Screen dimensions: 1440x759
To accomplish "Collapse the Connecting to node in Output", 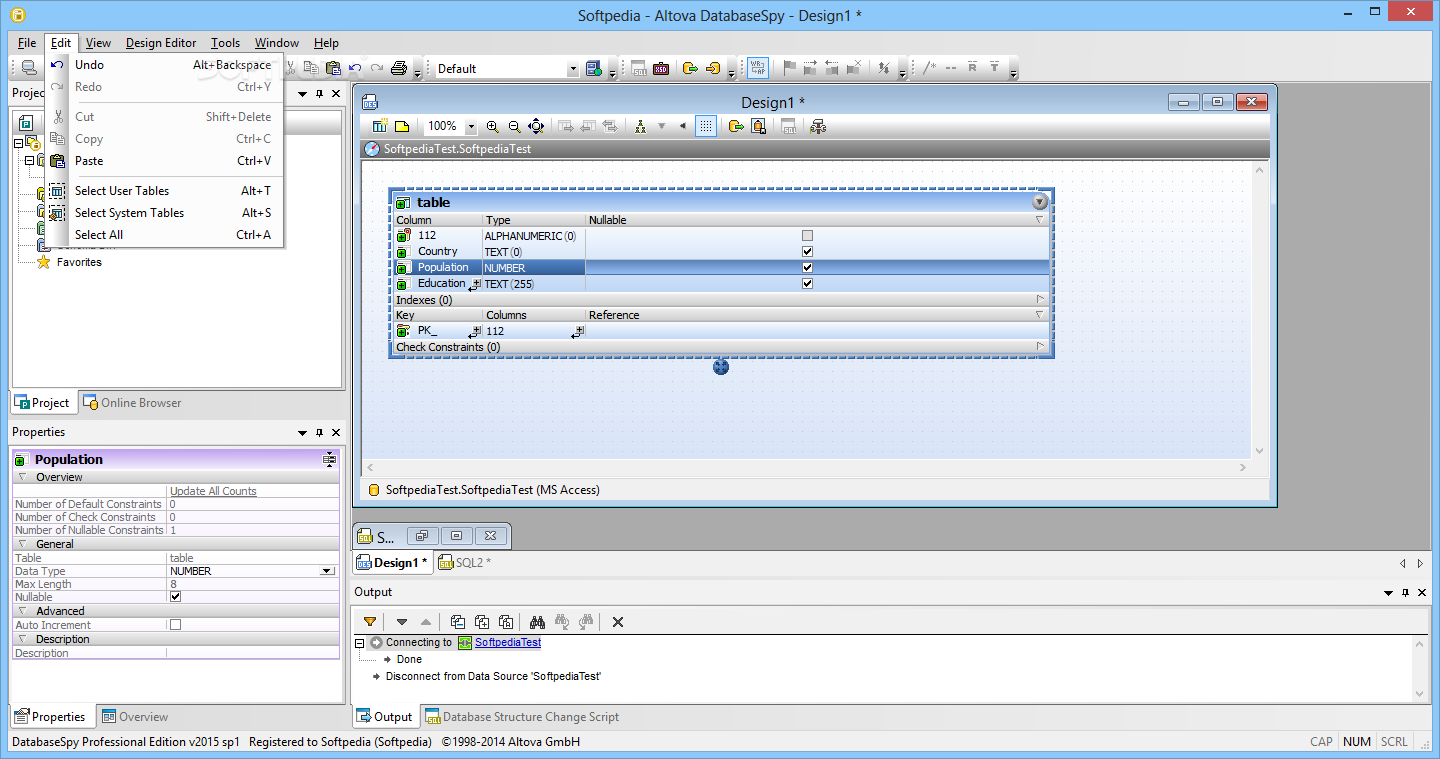I will (x=361, y=643).
